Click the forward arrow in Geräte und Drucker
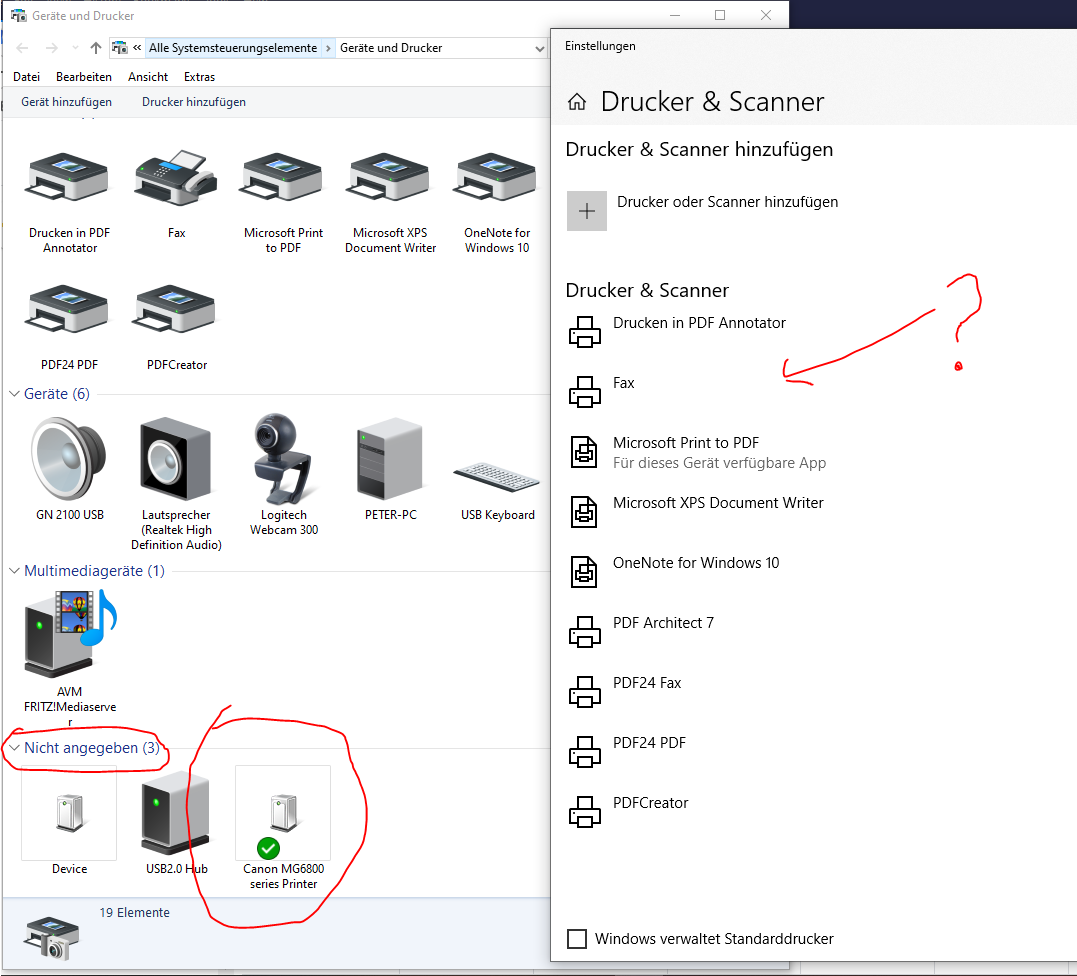 coord(52,48)
